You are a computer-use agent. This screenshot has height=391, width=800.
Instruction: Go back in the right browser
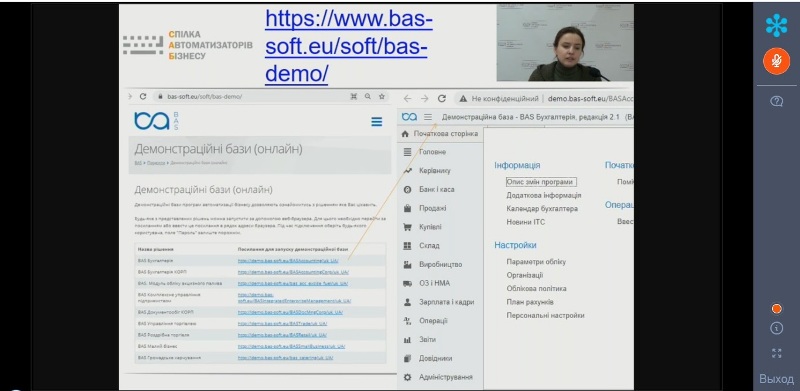407,99
